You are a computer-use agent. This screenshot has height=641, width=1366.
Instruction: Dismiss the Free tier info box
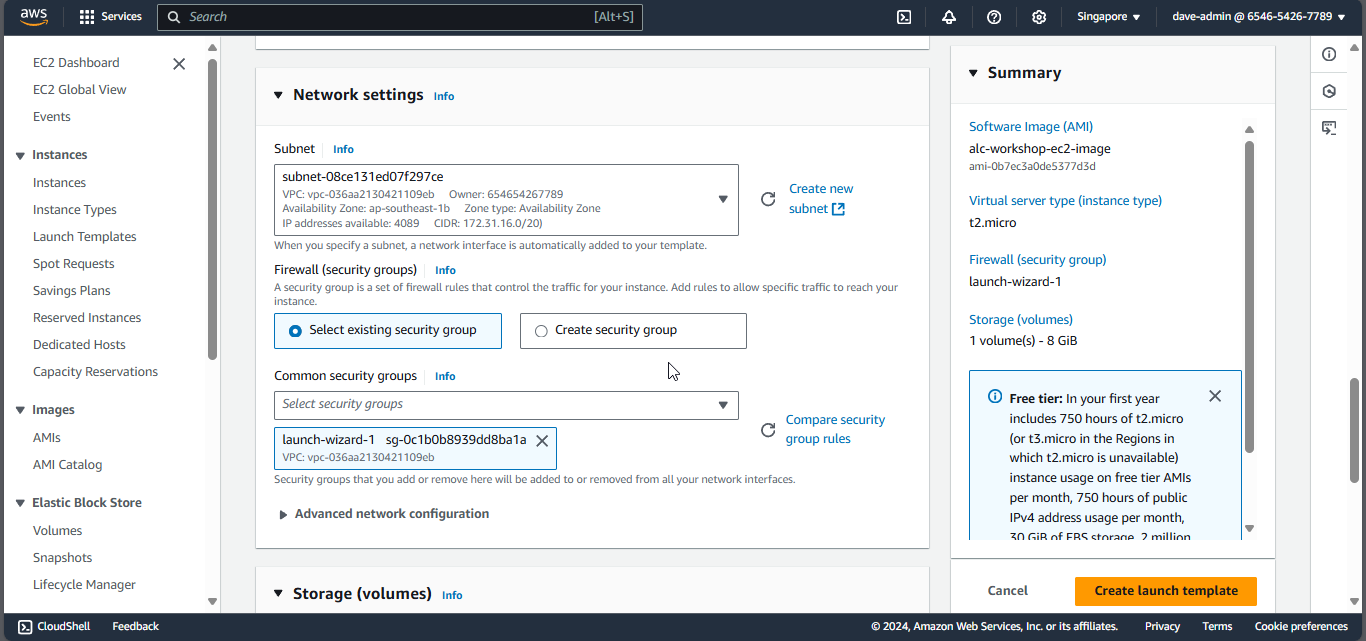tap(1215, 396)
